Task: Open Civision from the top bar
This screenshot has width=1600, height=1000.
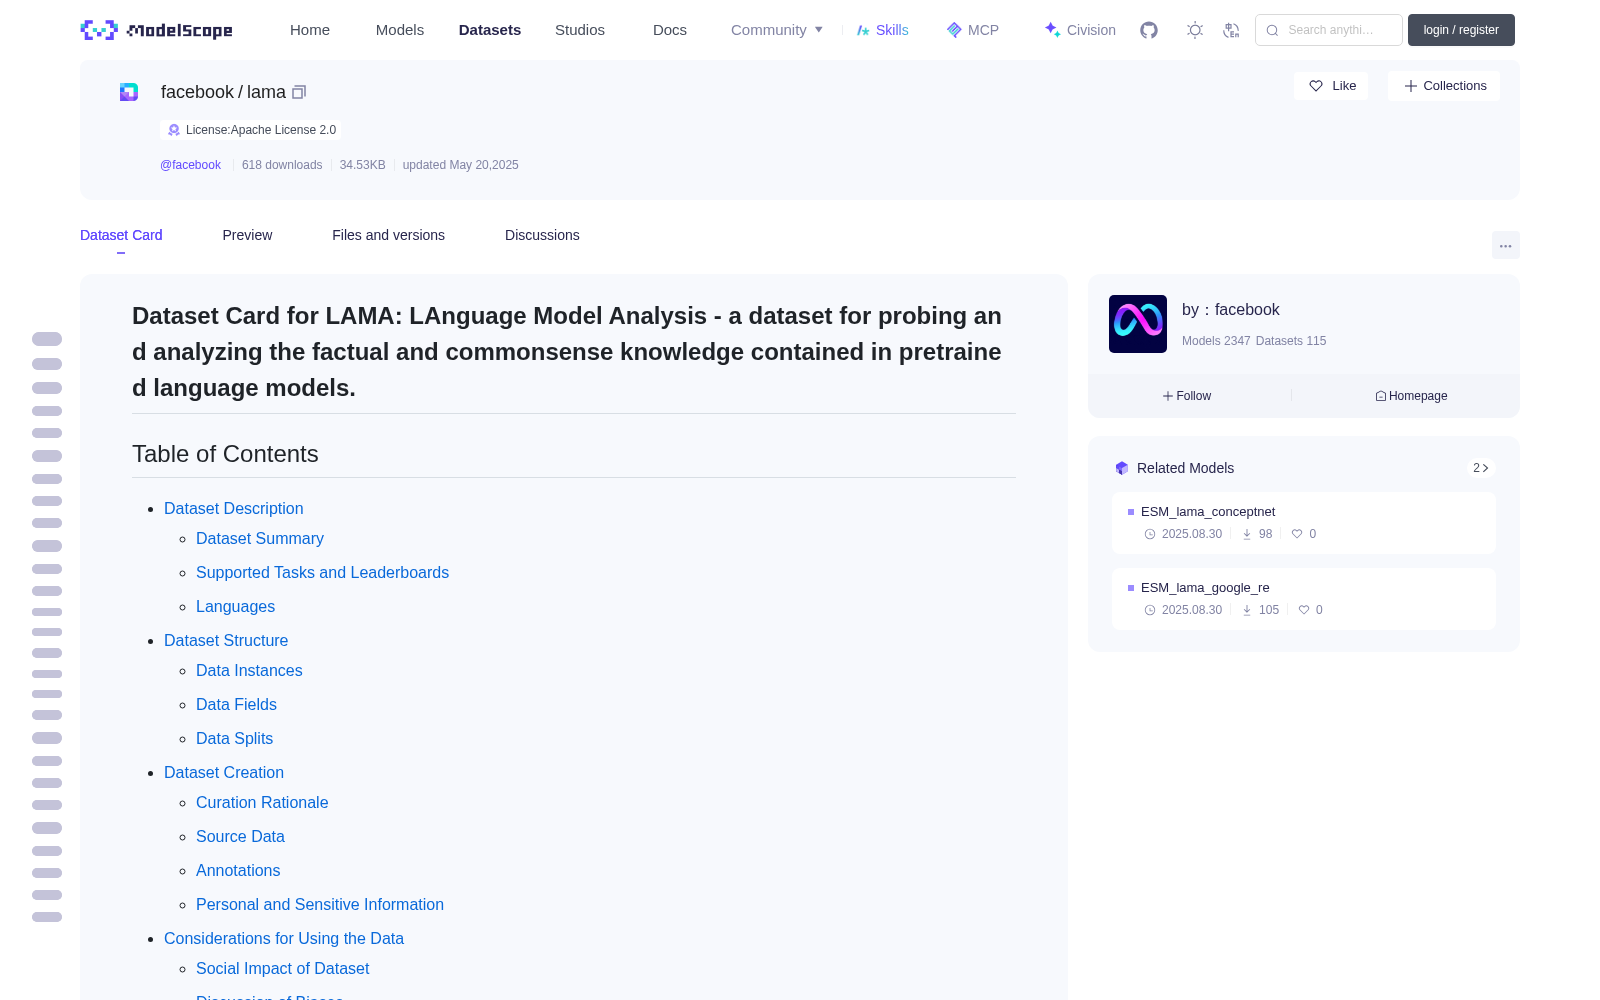Action: 1080,30
